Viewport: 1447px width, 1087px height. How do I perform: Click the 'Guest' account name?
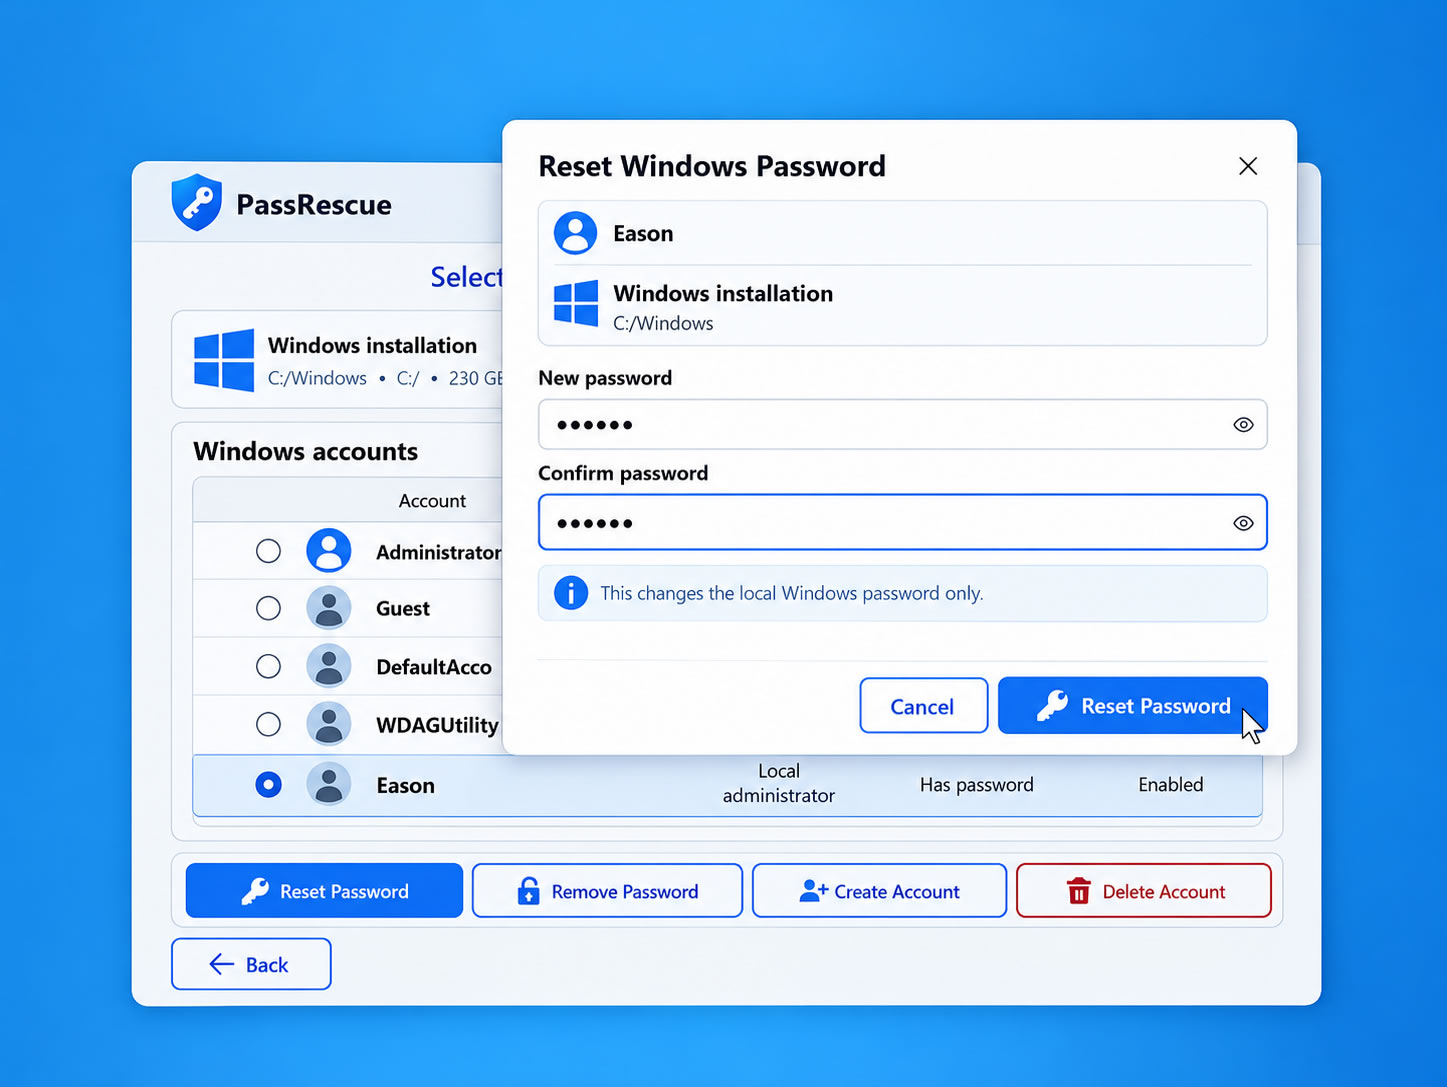click(x=403, y=609)
